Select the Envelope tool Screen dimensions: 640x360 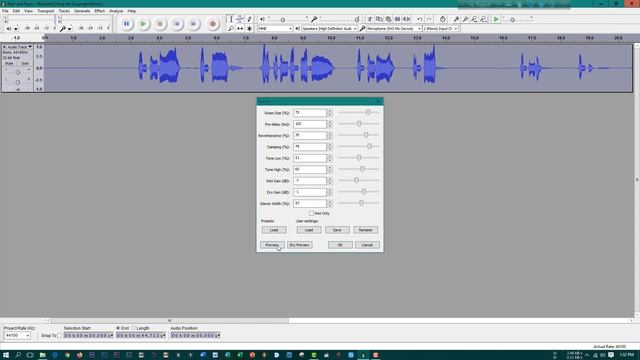tap(240, 19)
